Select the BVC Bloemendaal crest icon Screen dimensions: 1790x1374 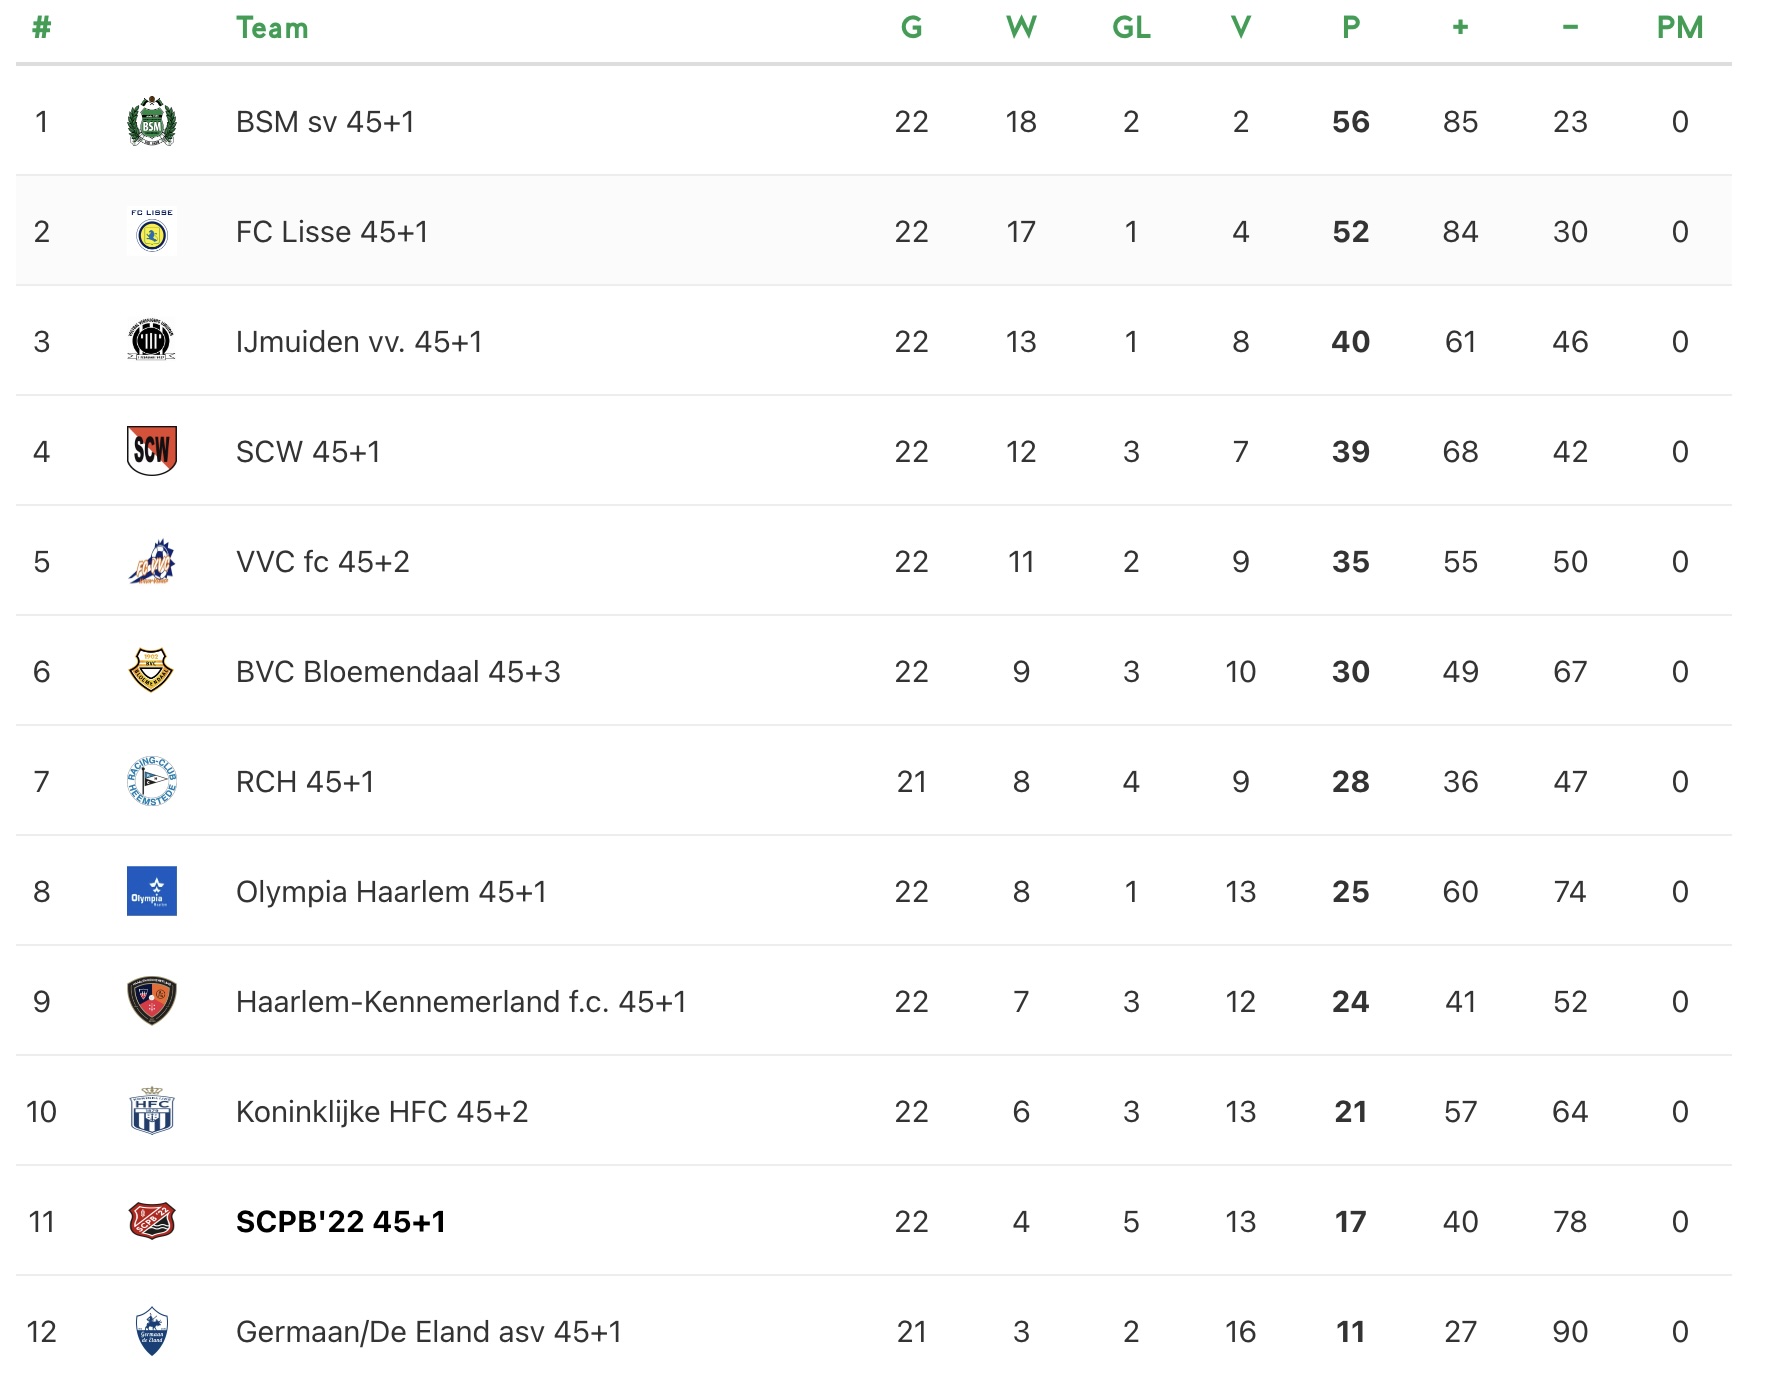pyautogui.click(x=152, y=671)
